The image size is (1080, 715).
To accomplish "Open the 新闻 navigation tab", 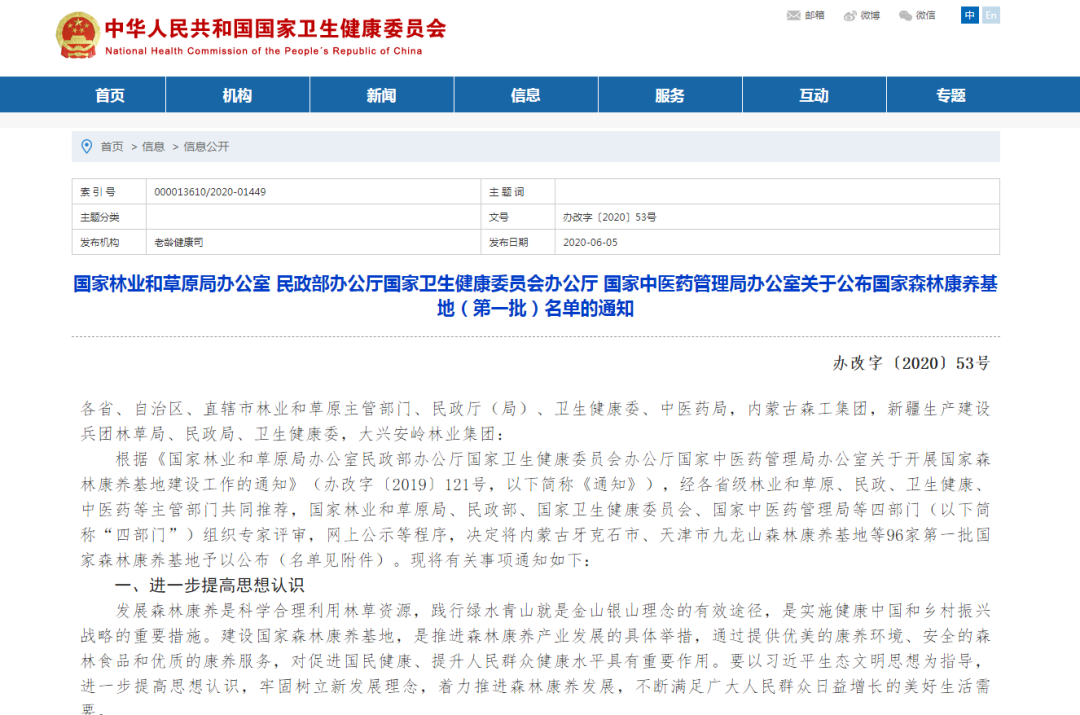I will pos(382,95).
